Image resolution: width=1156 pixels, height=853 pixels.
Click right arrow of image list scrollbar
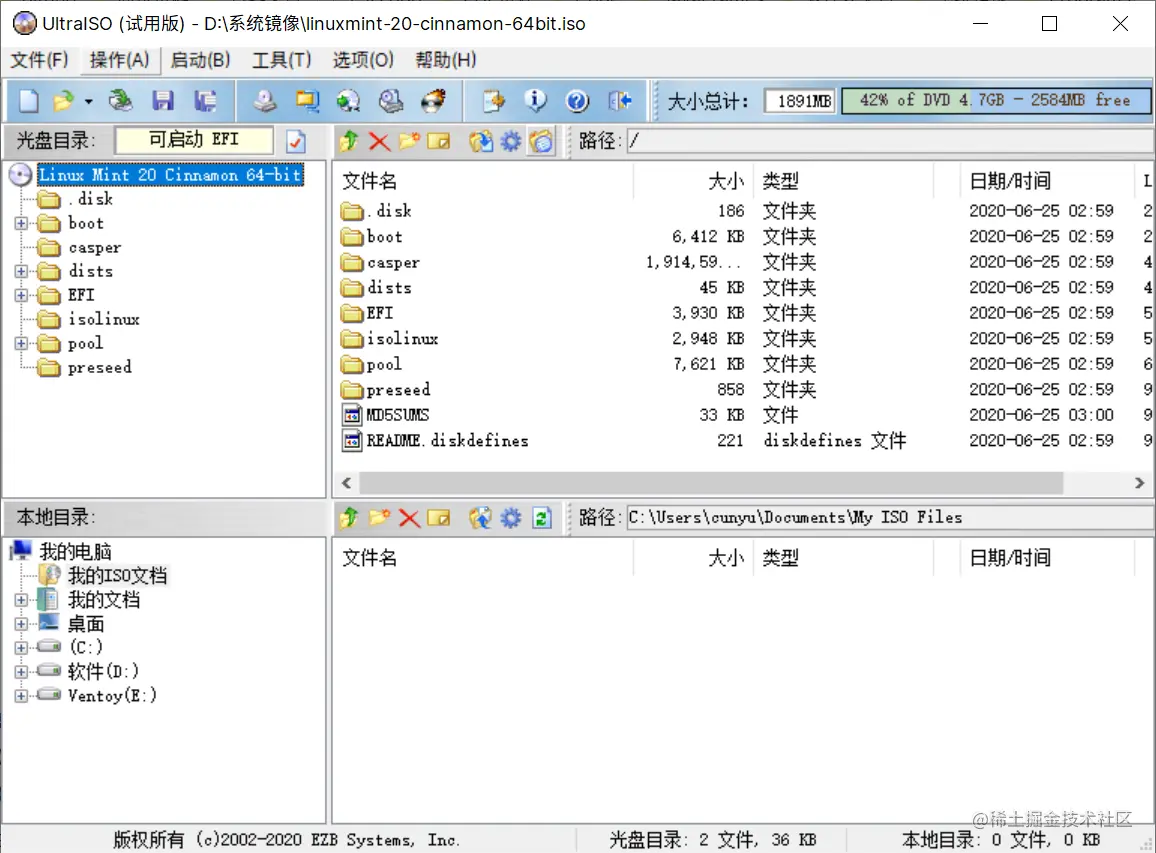1139,483
